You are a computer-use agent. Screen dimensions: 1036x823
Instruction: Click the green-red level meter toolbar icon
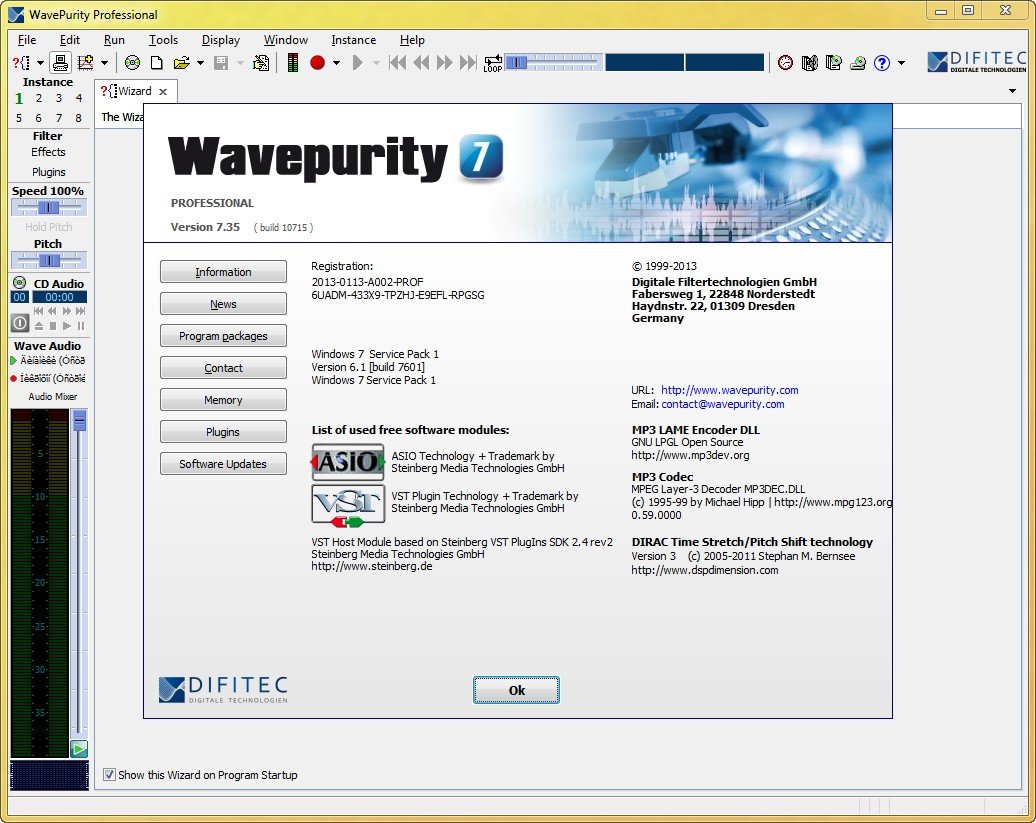pyautogui.click(x=293, y=63)
